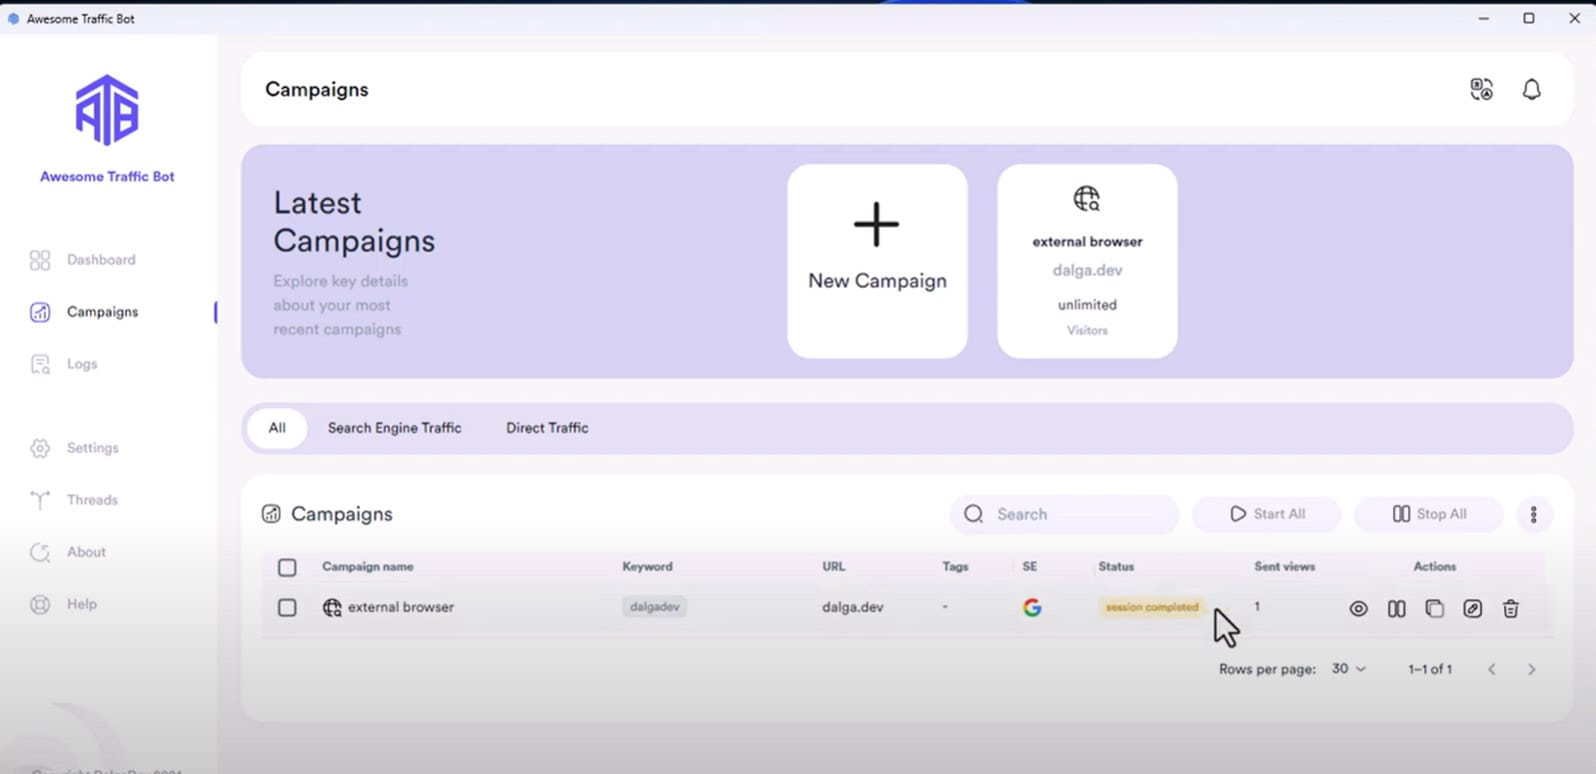1596x774 pixels.
Task: Open Settings from the sidebar
Action: (x=75, y=448)
